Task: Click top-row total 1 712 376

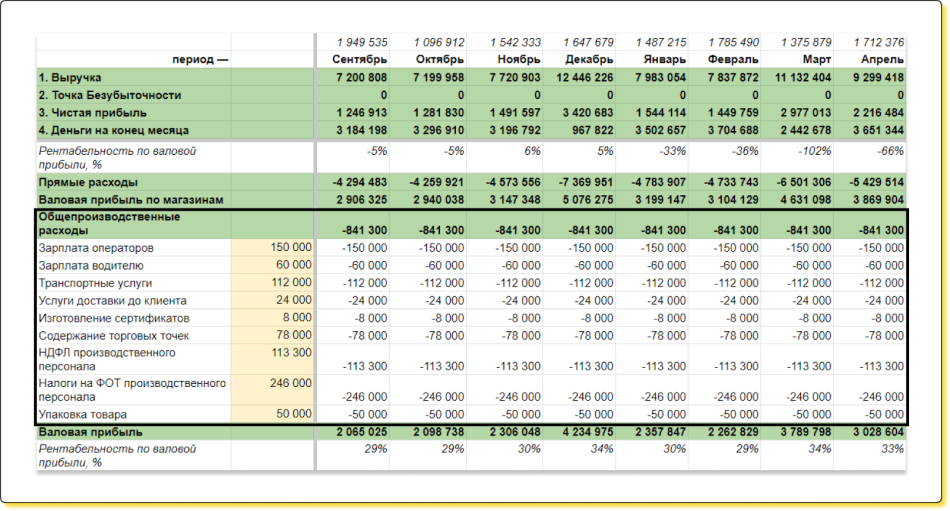Action: tap(879, 42)
